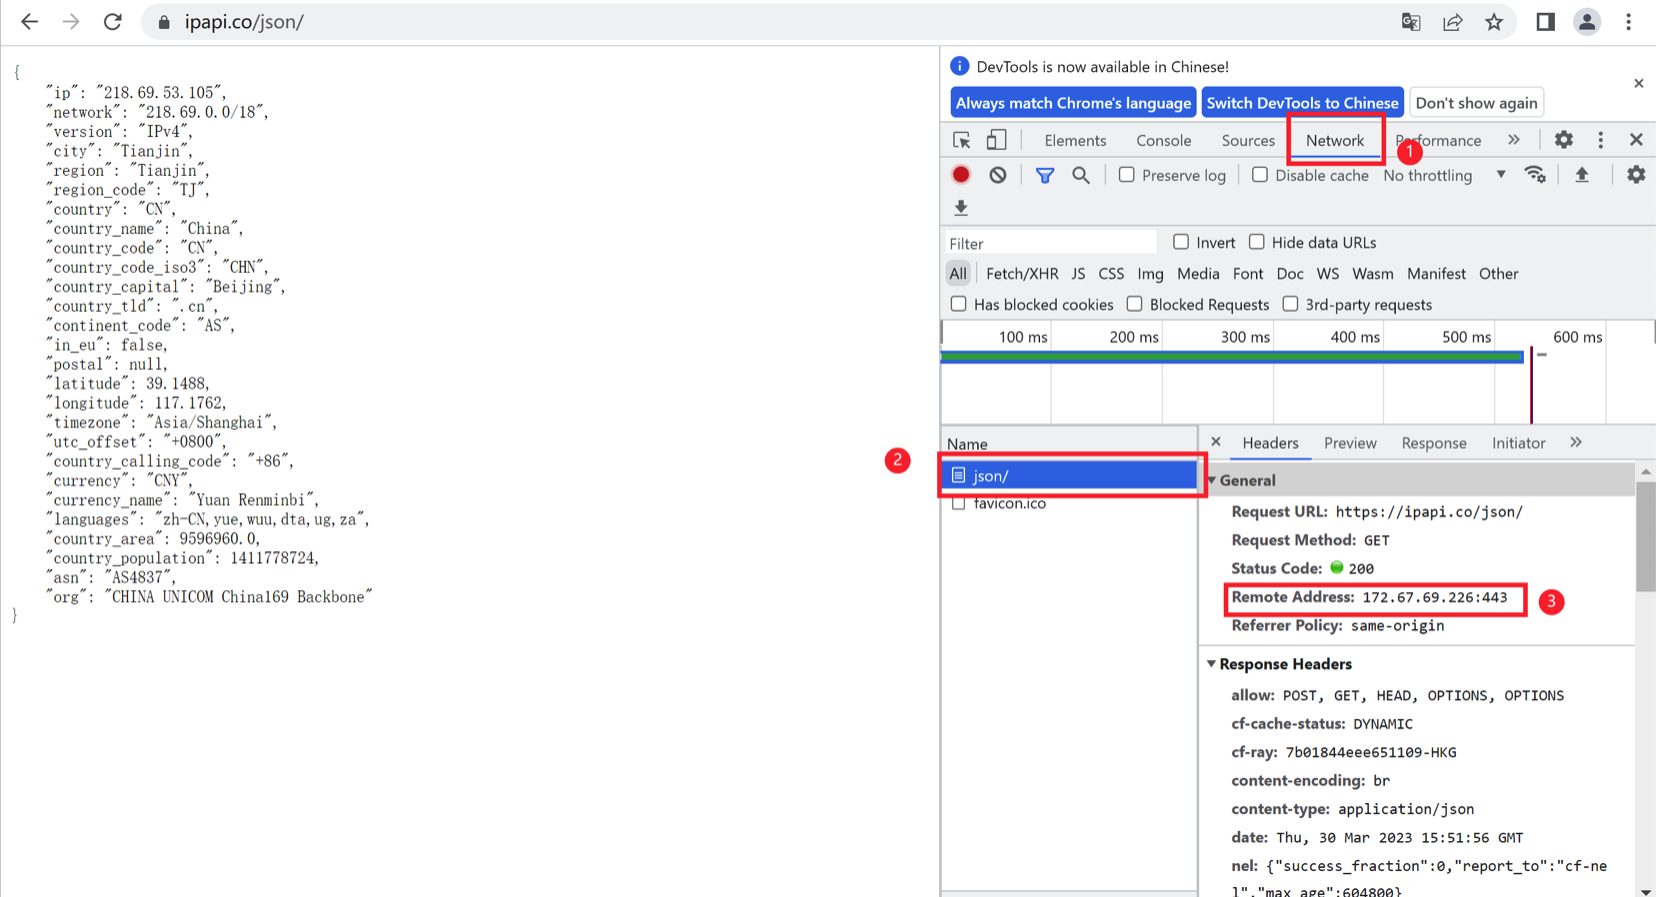Bookmark this page with star
Viewport: 1656px width, 897px height.
click(x=1494, y=22)
